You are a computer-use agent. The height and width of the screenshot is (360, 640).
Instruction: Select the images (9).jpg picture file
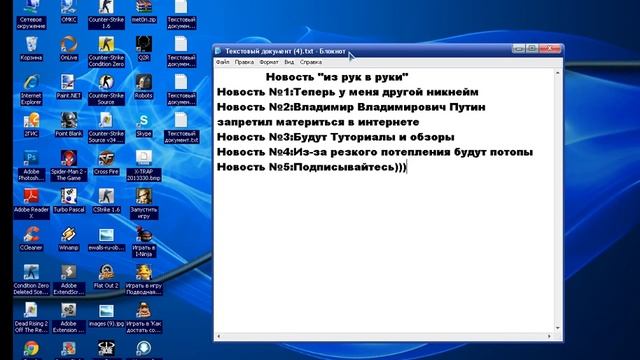106,315
